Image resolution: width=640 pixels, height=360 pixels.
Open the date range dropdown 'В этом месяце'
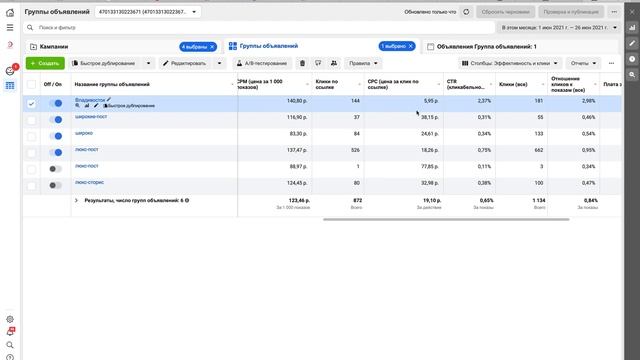pos(558,27)
